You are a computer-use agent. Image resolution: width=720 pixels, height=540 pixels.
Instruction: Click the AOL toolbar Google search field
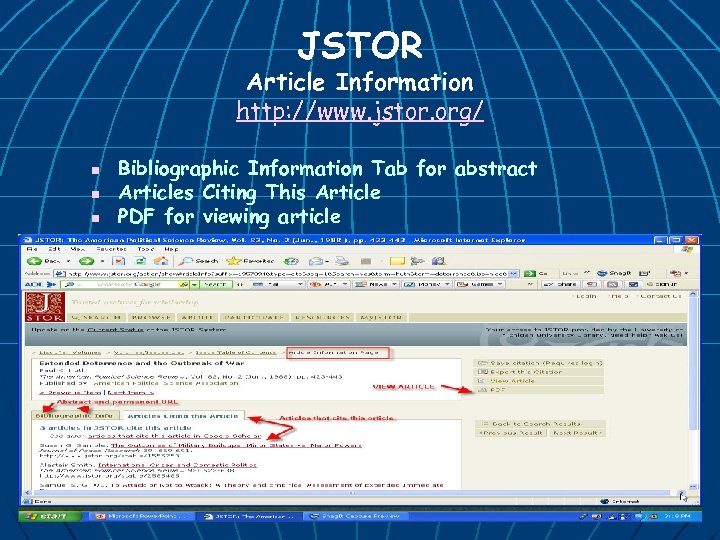click(x=127, y=285)
